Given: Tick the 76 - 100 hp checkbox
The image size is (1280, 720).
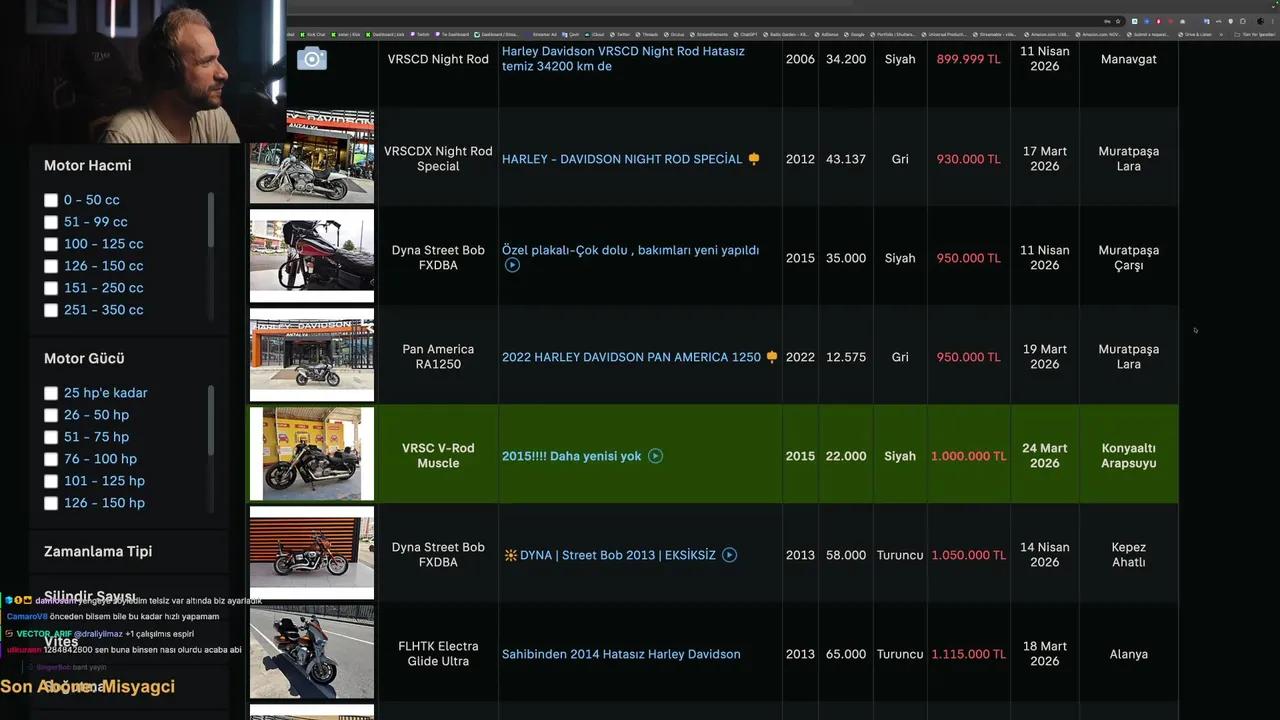Looking at the screenshot, I should (x=51, y=459).
